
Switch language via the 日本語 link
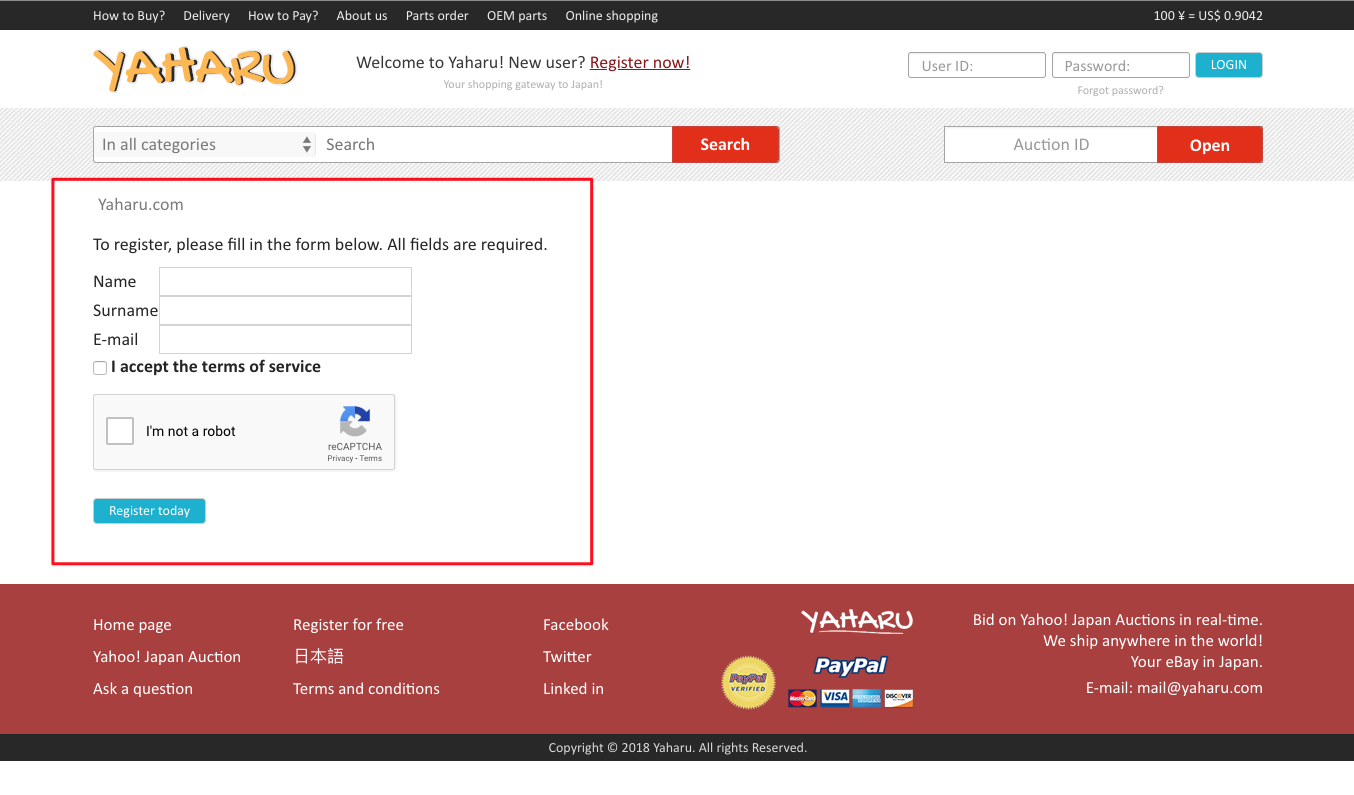(x=318, y=657)
